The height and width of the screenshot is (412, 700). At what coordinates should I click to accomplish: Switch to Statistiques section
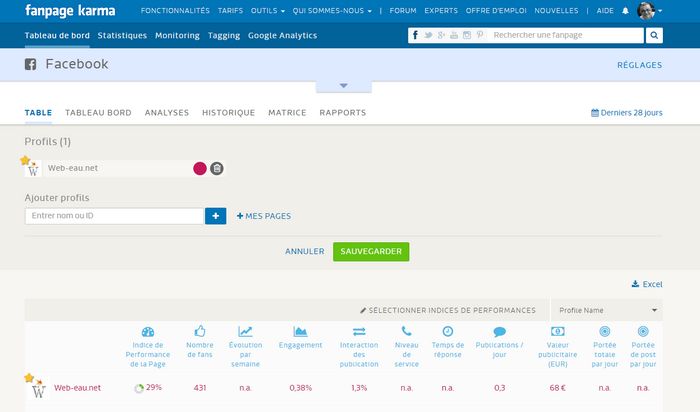tap(122, 35)
